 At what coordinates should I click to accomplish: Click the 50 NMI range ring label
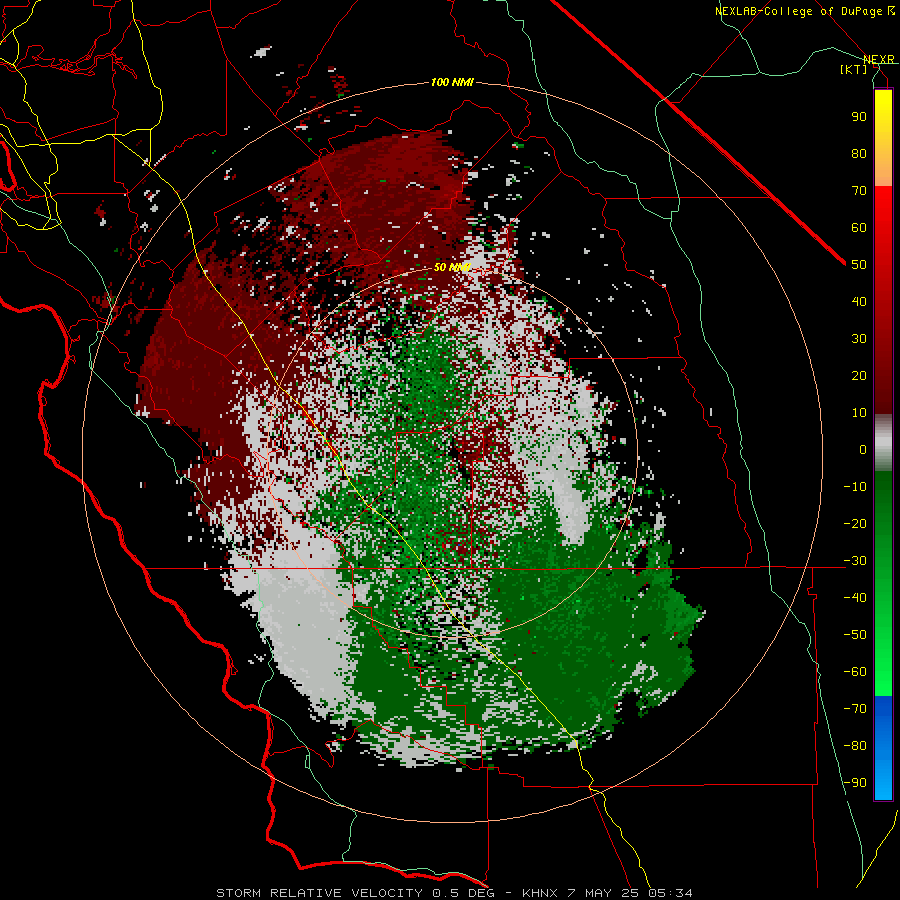(x=452, y=267)
